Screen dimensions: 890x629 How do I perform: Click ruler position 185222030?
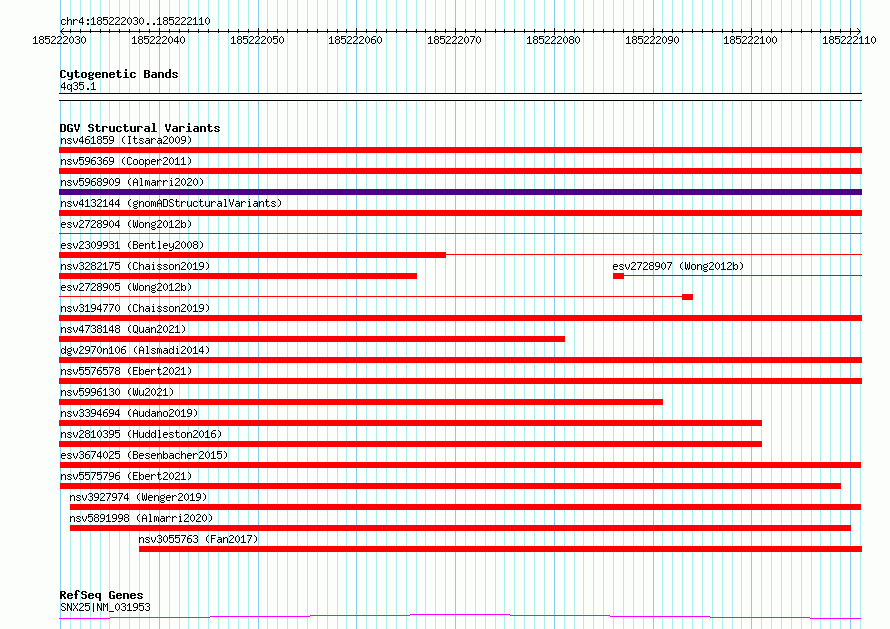tap(60, 40)
